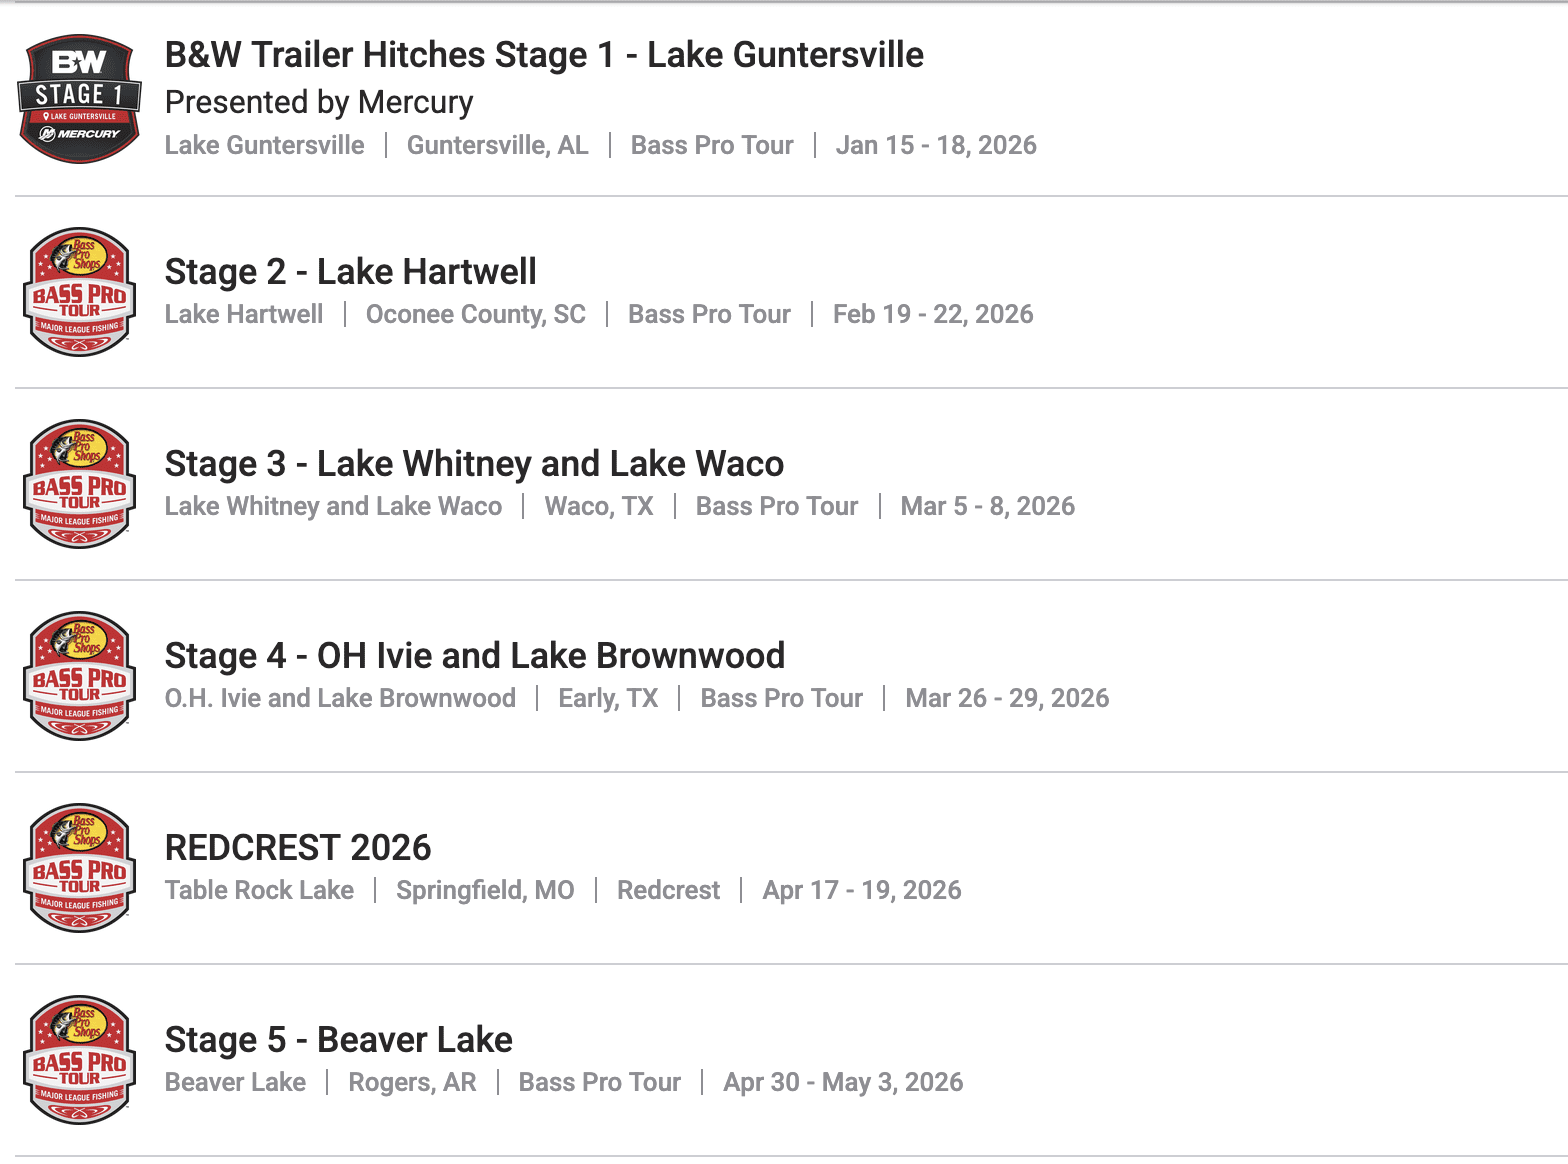
Task: Click the Rogers, AR location text
Action: [412, 1083]
